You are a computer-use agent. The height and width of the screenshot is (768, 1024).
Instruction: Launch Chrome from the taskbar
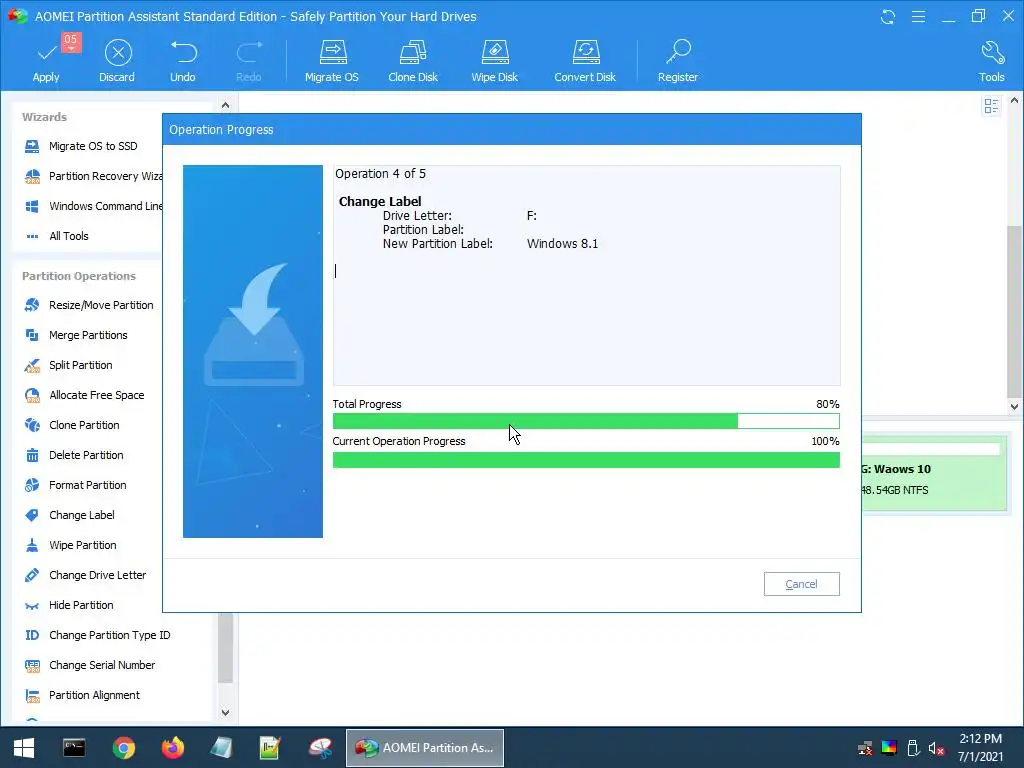[123, 748]
